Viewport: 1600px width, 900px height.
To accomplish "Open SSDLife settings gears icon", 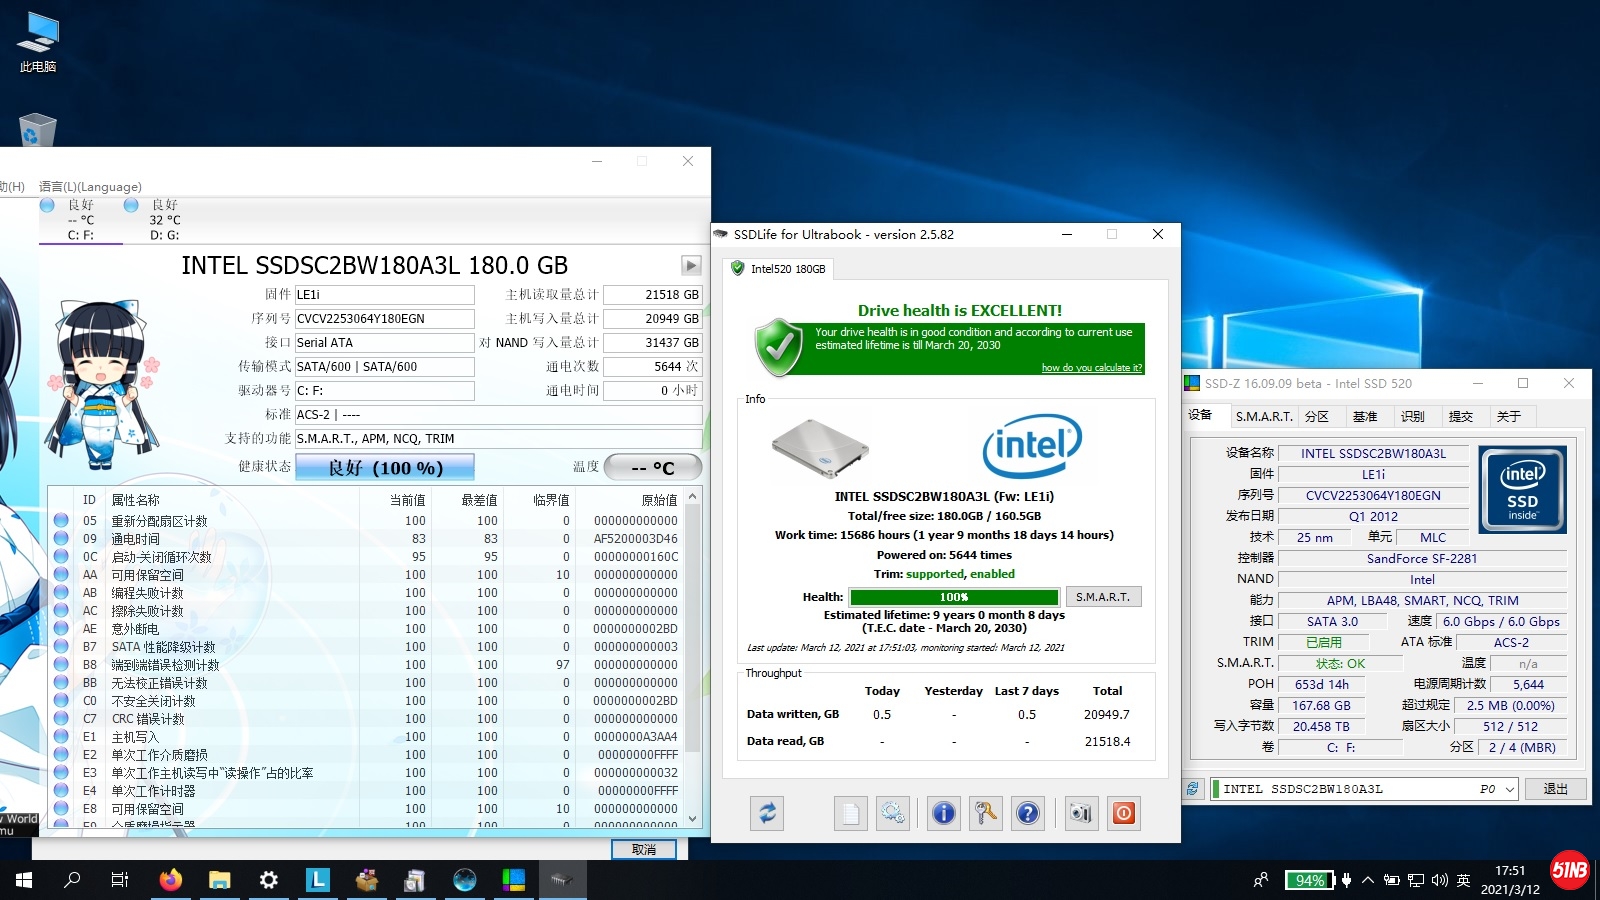I will 892,813.
